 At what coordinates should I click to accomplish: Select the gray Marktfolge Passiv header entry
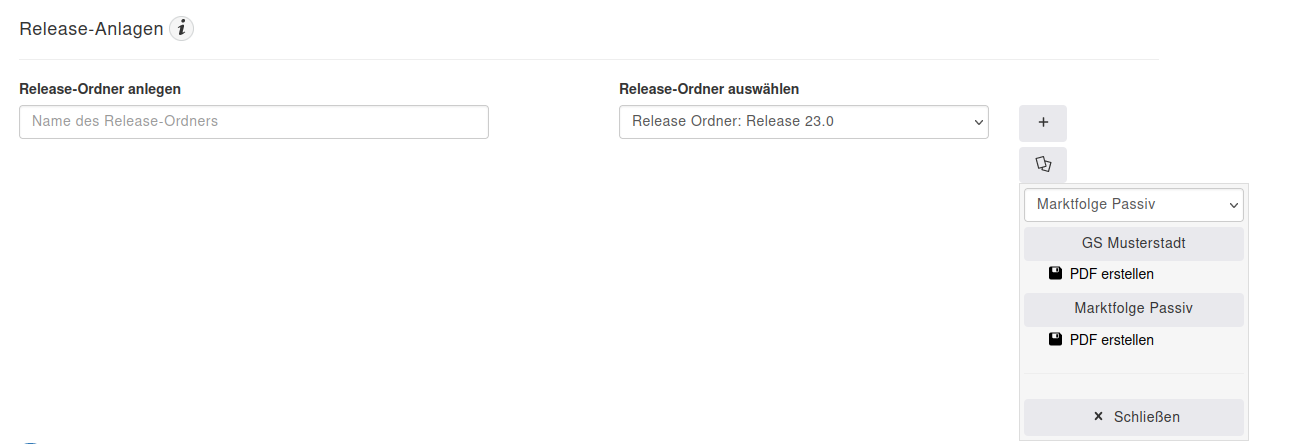(x=1134, y=309)
